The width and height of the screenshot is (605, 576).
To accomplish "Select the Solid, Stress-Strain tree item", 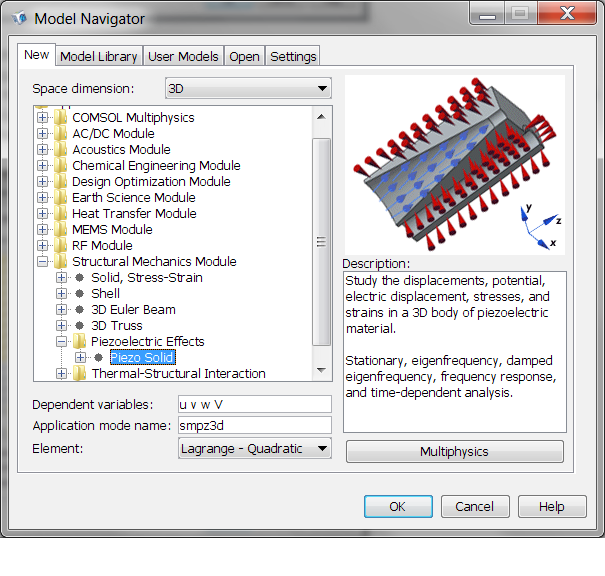I will pyautogui.click(x=147, y=277).
